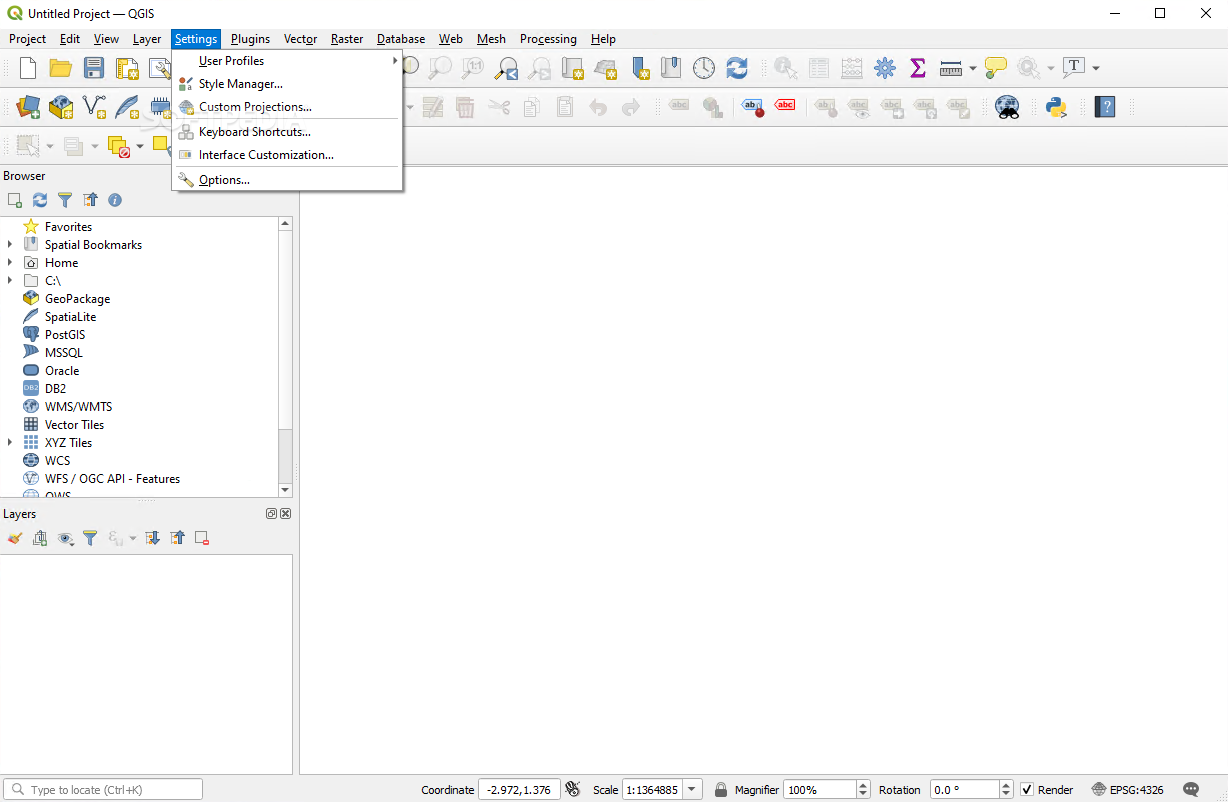Open Manage Map Themes eye icon
Viewport: 1228px width, 802px height.
pyautogui.click(x=65, y=538)
